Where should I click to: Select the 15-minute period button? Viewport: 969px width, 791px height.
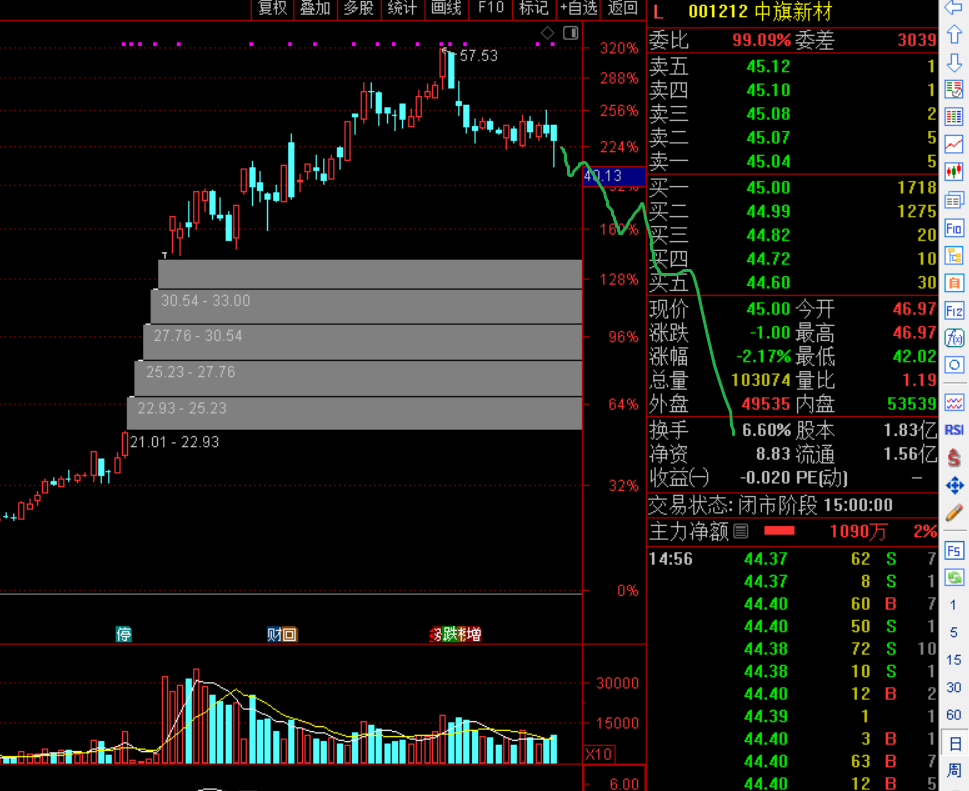tap(954, 660)
